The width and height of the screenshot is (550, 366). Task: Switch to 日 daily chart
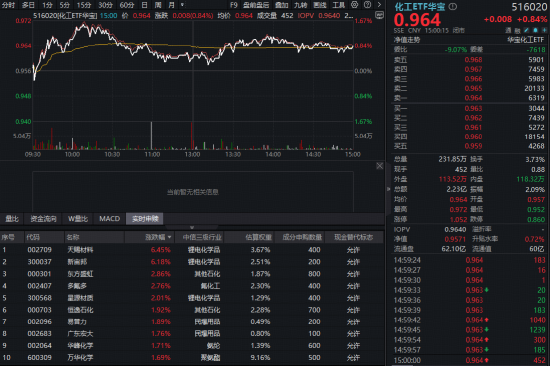coord(144,5)
